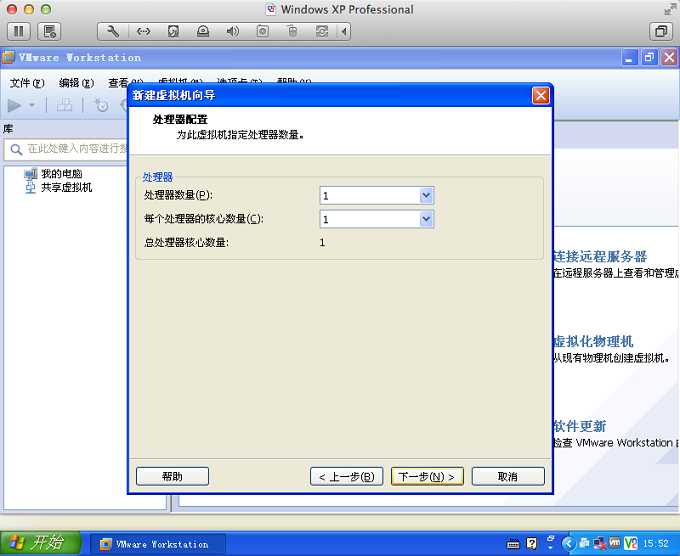Click the language bar options icon
The height and width of the screenshot is (556, 680).
(x=550, y=542)
